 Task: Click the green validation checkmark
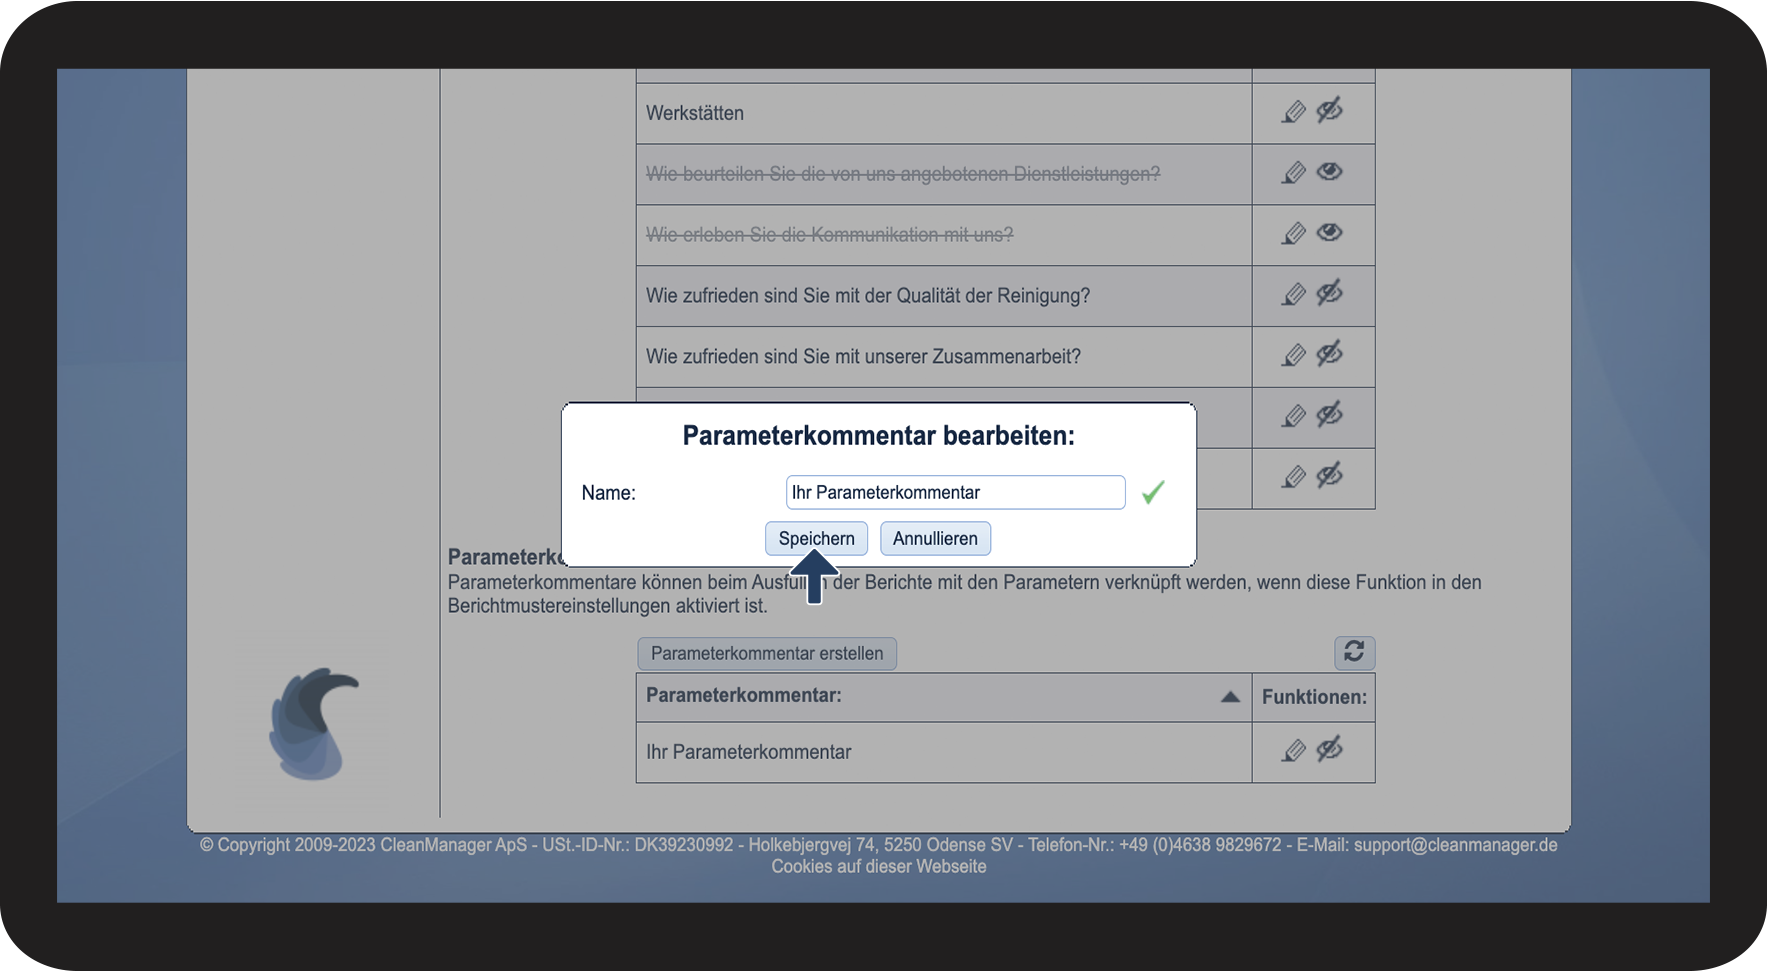[x=1153, y=492]
